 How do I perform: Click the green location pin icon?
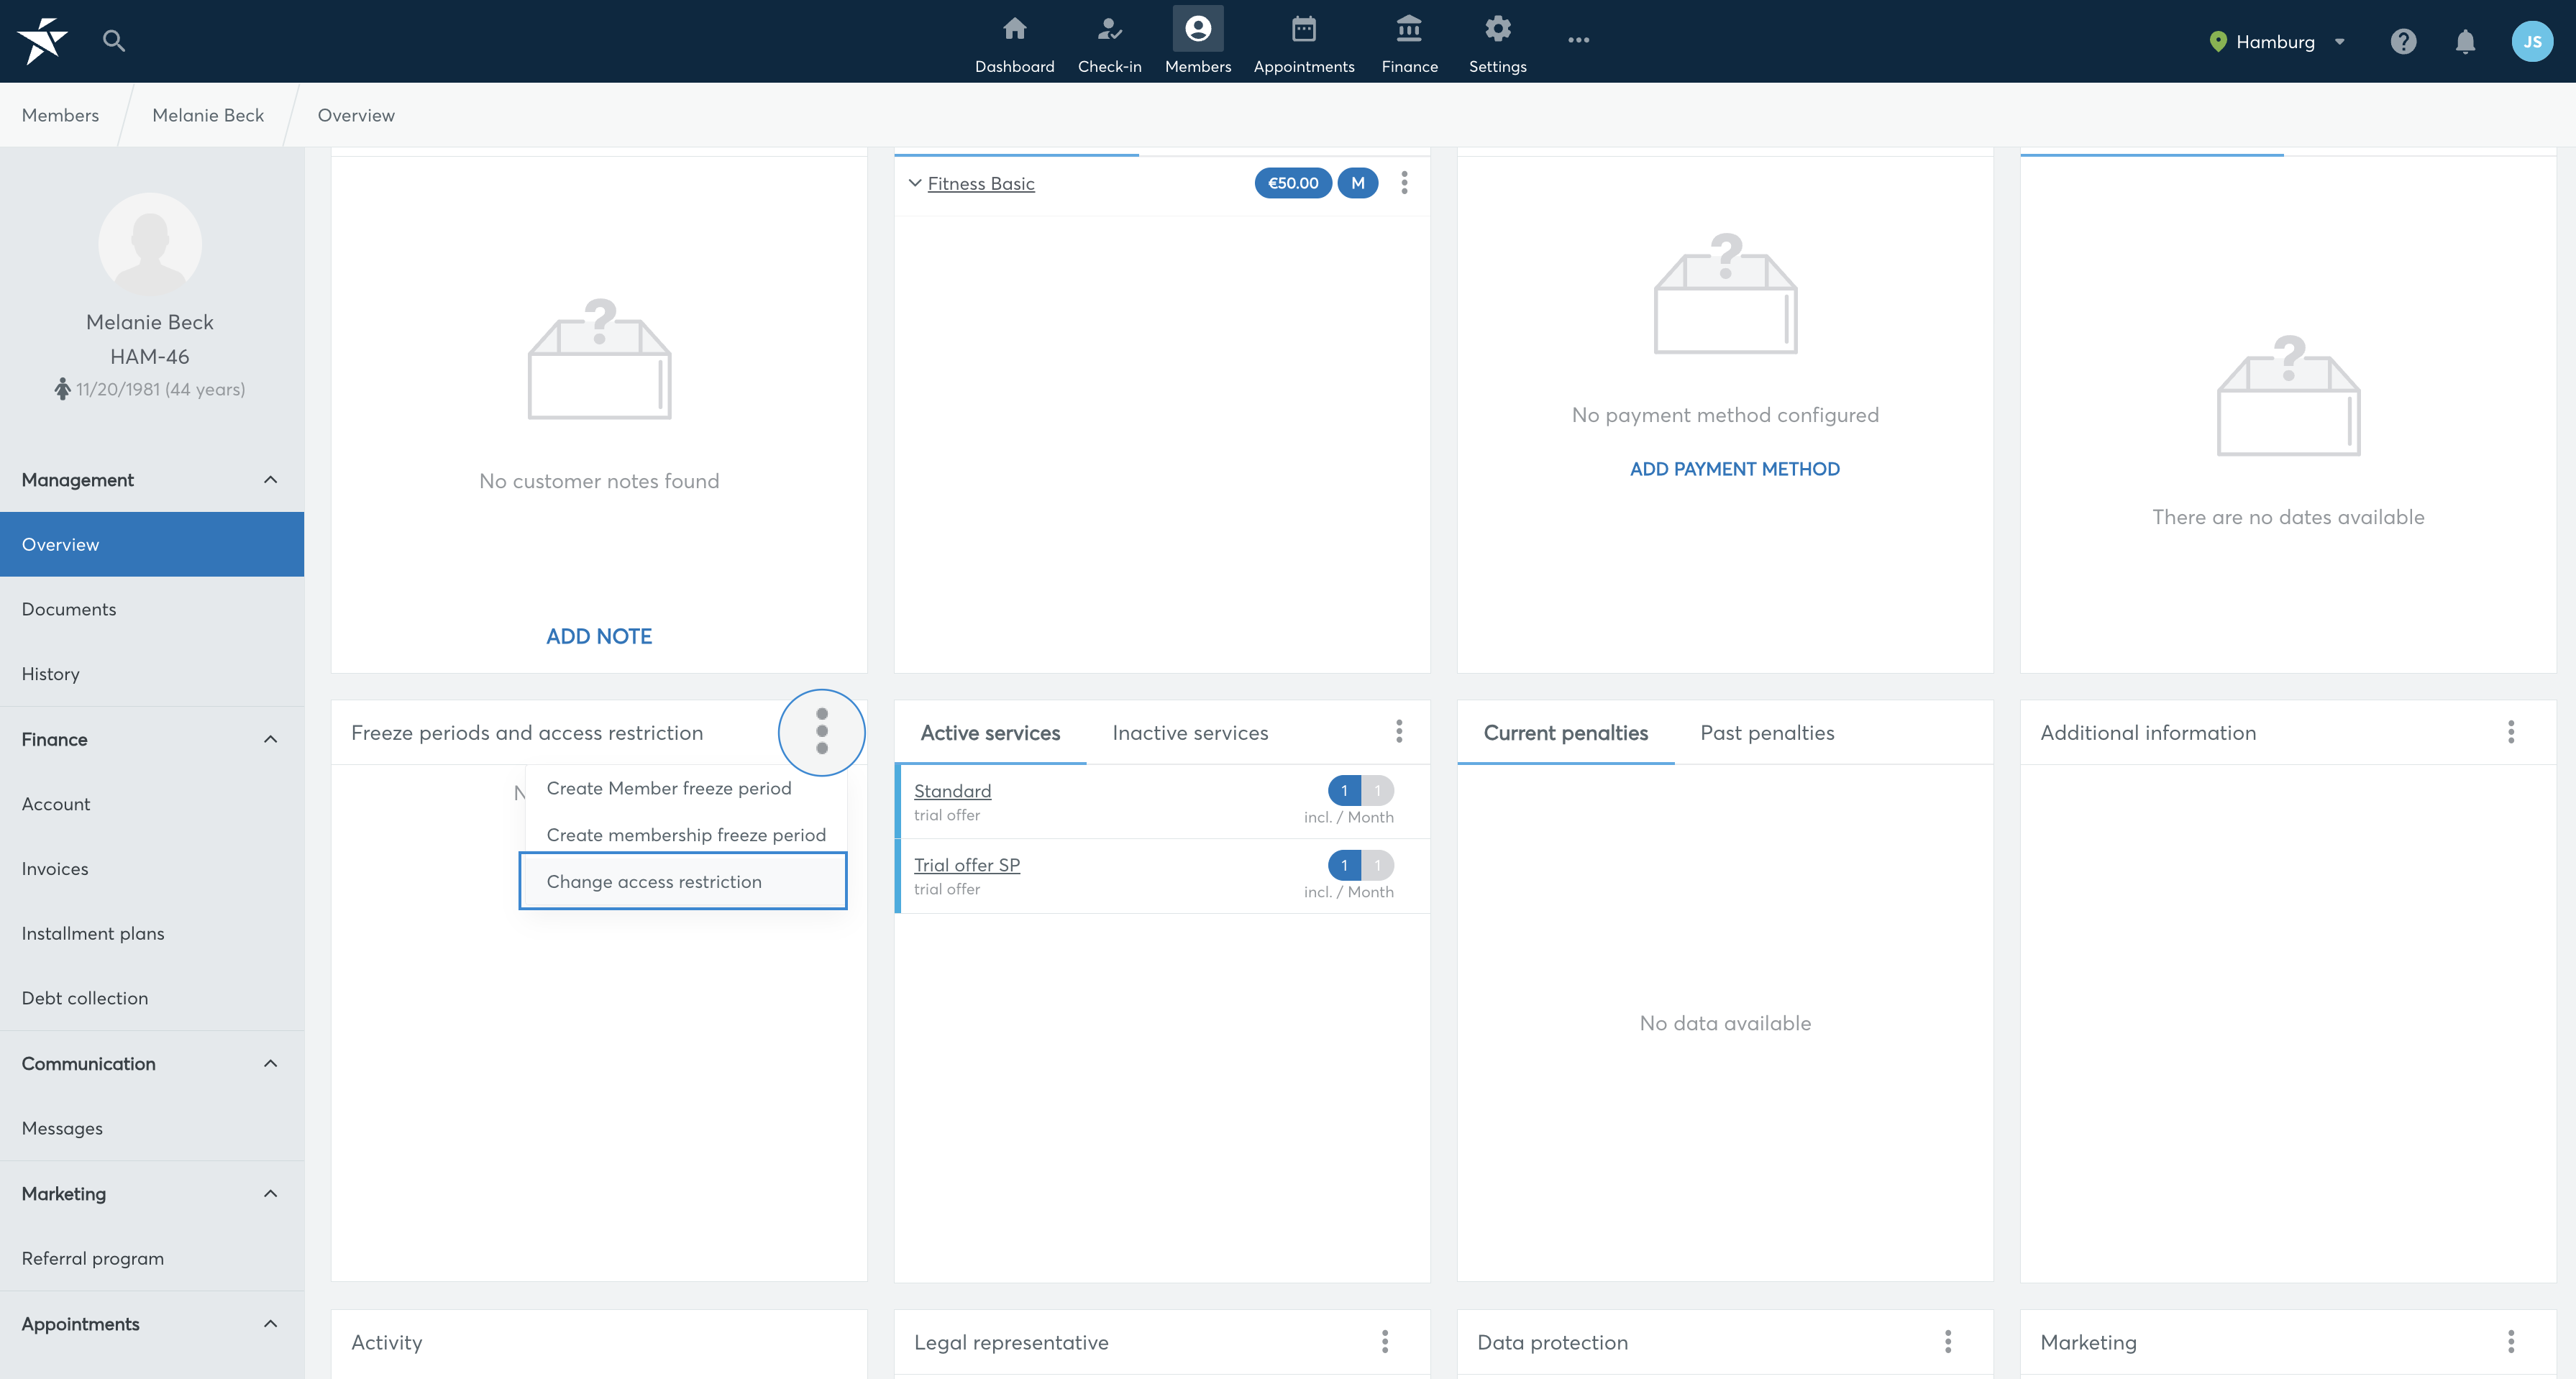2217,42
